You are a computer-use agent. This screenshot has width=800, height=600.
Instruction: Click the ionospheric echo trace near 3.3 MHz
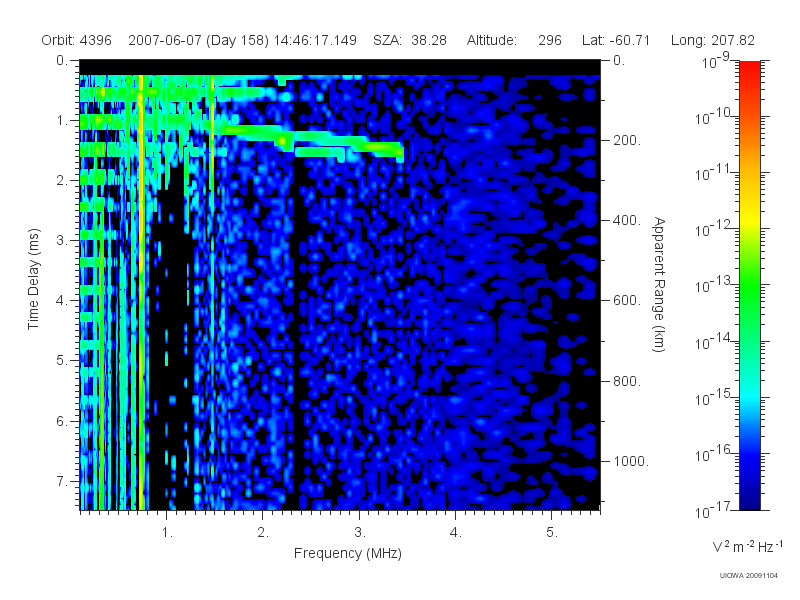tap(383, 147)
